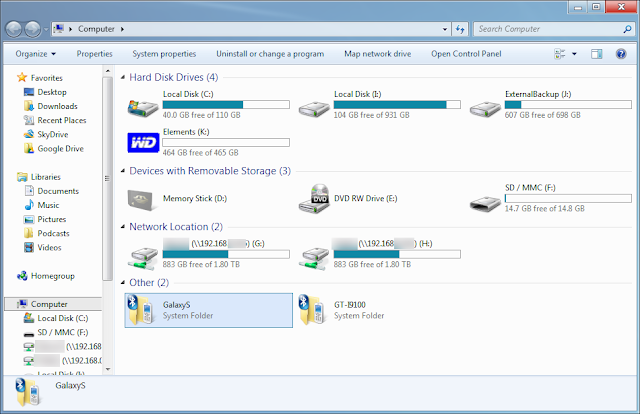The width and height of the screenshot is (640, 414).
Task: Open Recent Places in Favorites
Action: pos(62,120)
